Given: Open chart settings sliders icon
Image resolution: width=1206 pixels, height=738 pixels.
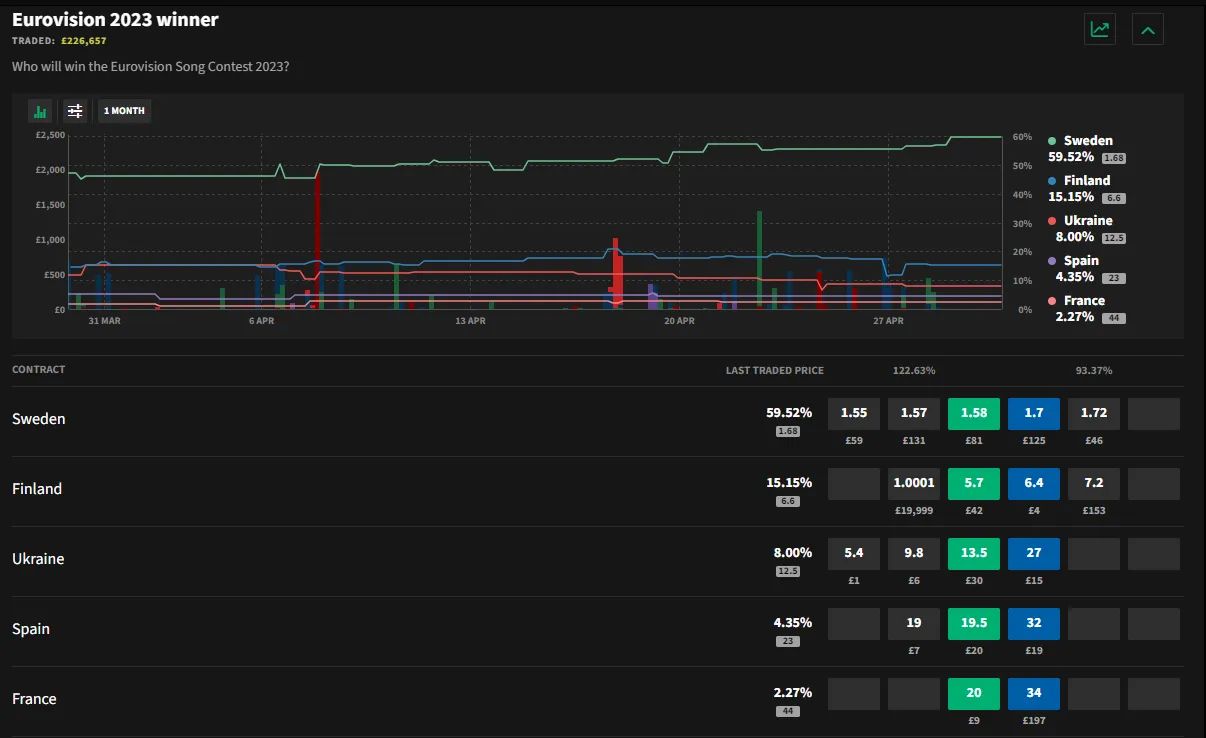Looking at the screenshot, I should click(75, 111).
